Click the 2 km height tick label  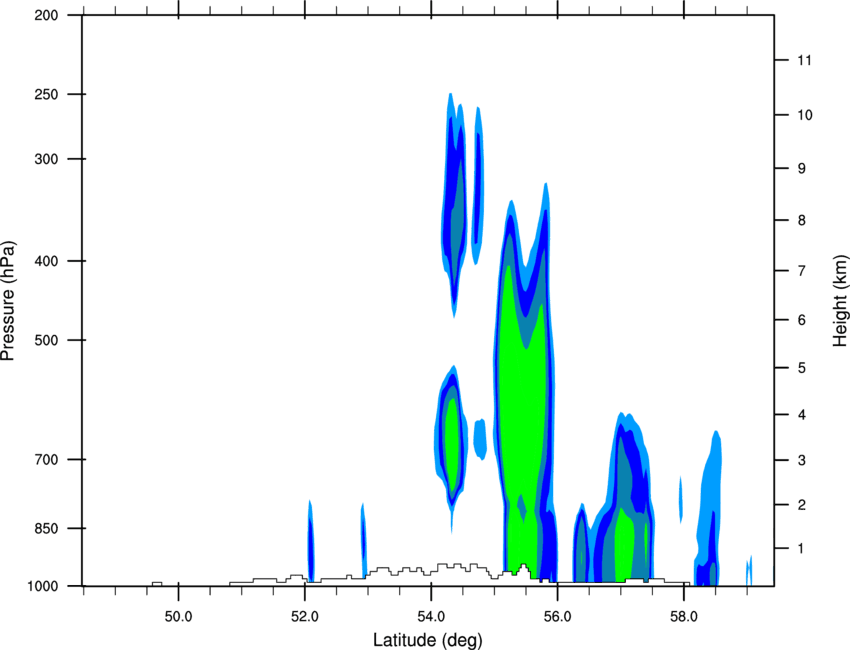pos(802,505)
